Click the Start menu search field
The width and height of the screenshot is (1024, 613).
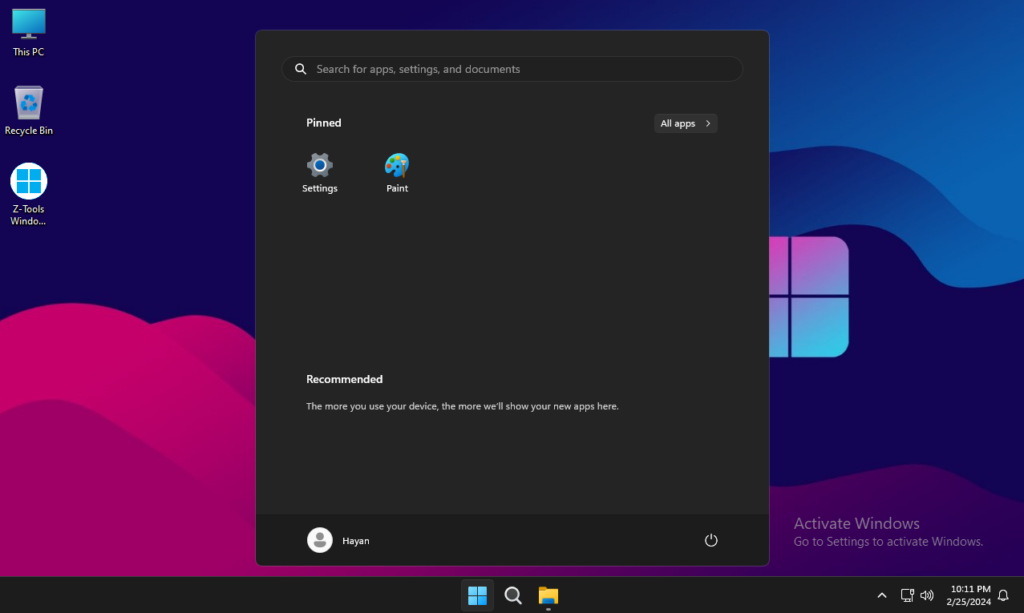(520, 69)
